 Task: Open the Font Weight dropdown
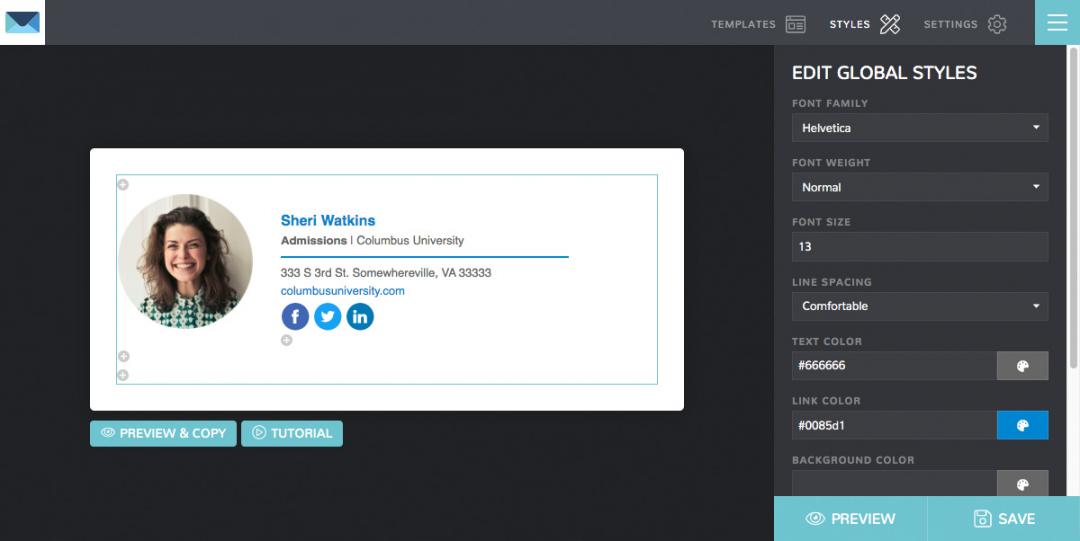pos(920,187)
